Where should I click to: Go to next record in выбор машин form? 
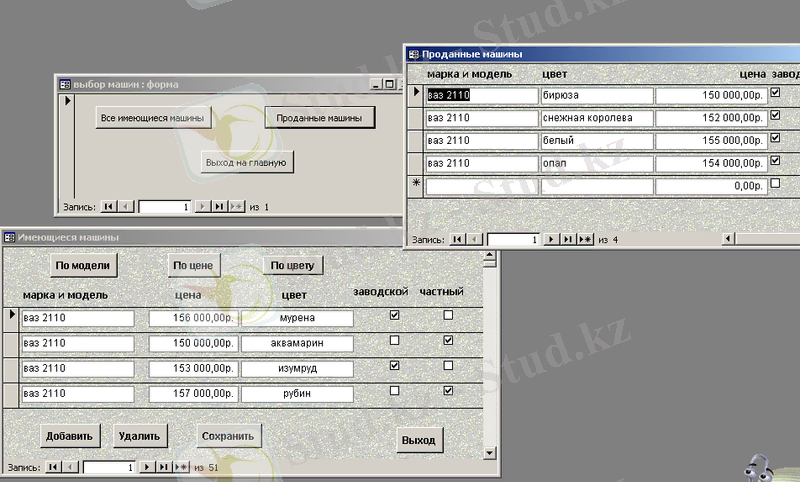[x=202, y=207]
